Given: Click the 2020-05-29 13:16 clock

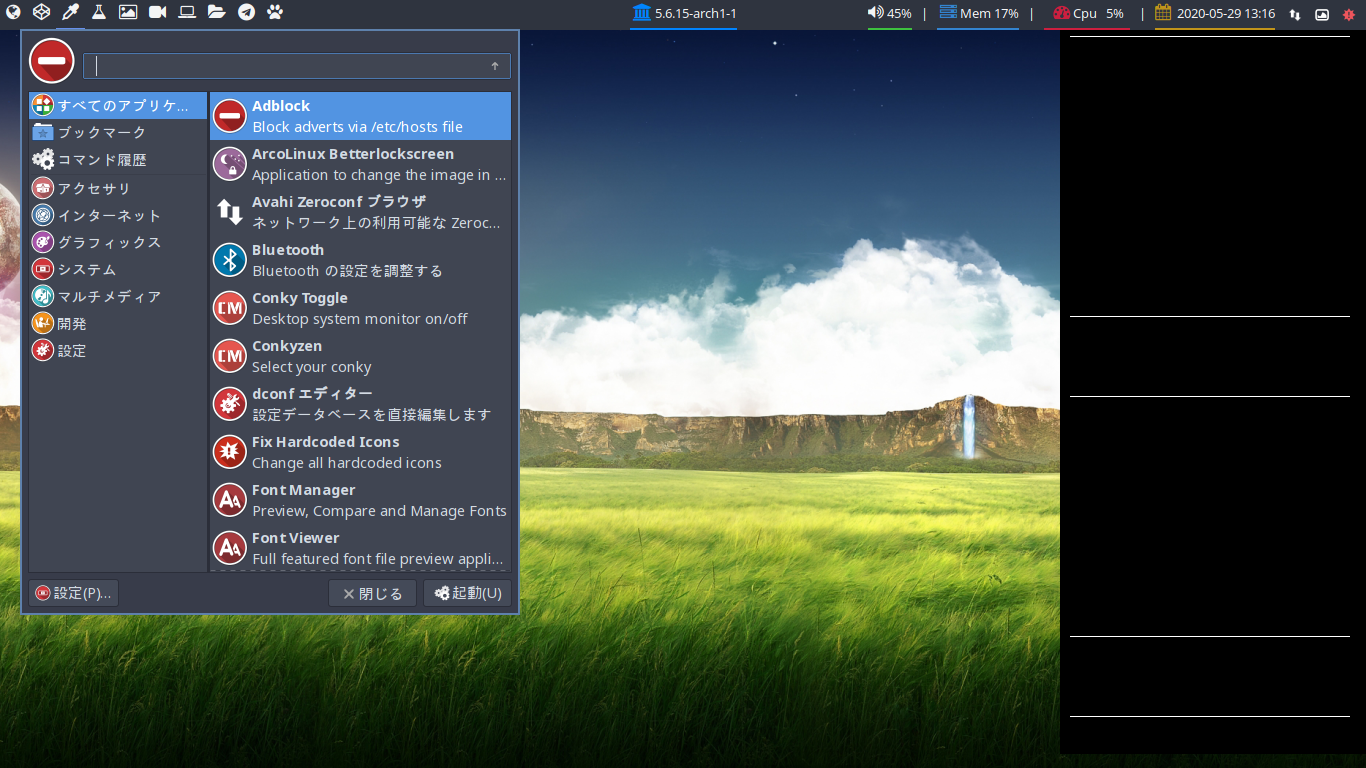Looking at the screenshot, I should point(1226,14).
